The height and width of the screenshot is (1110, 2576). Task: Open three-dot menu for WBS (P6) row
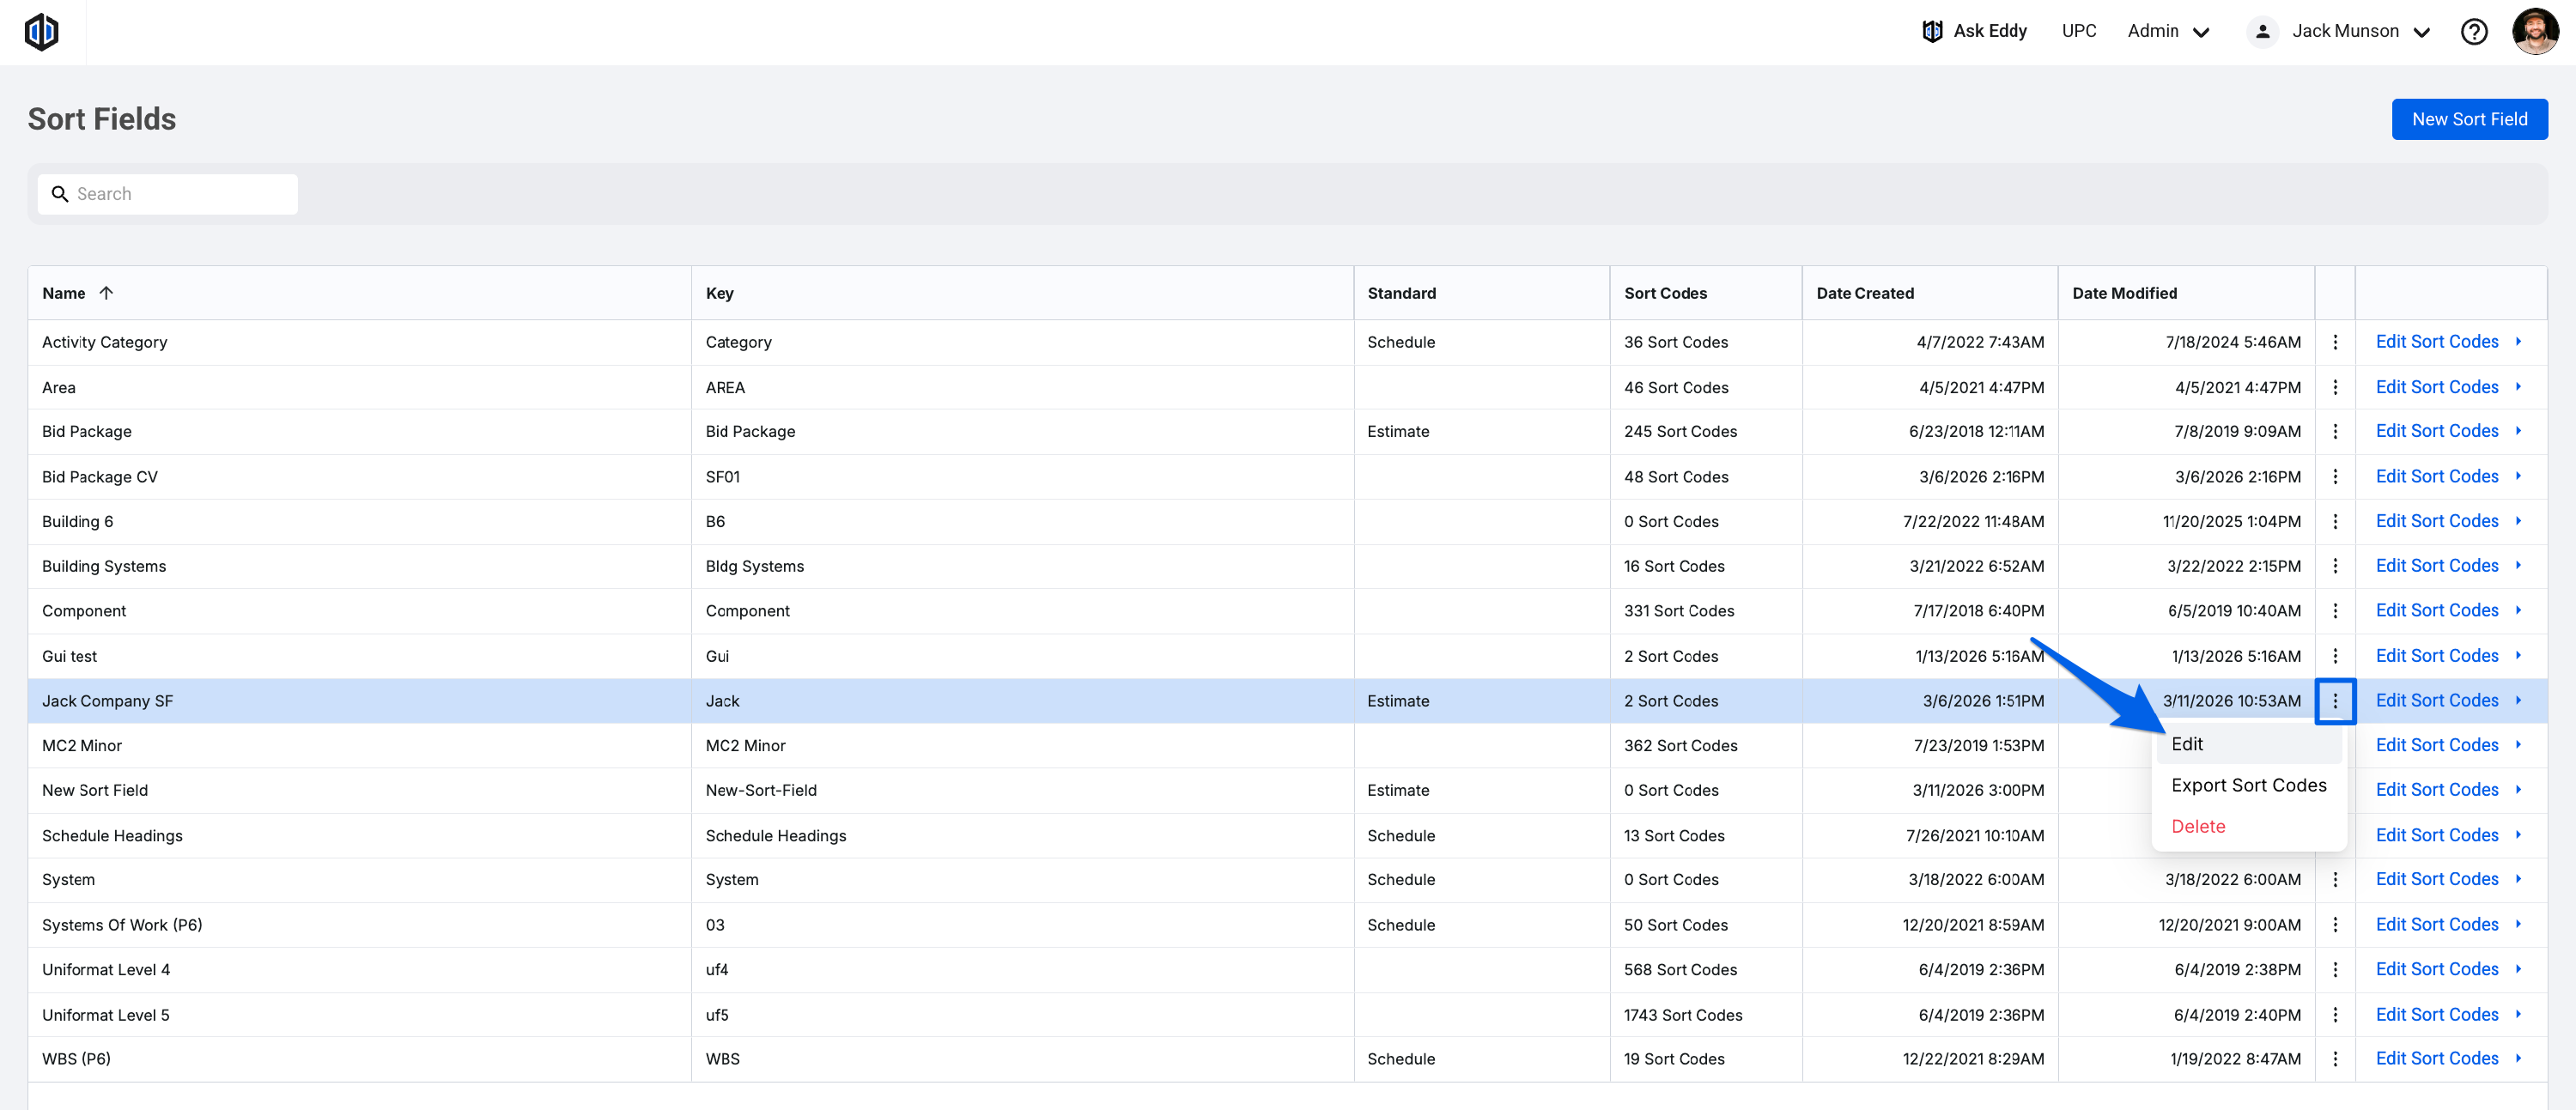2334,1058
